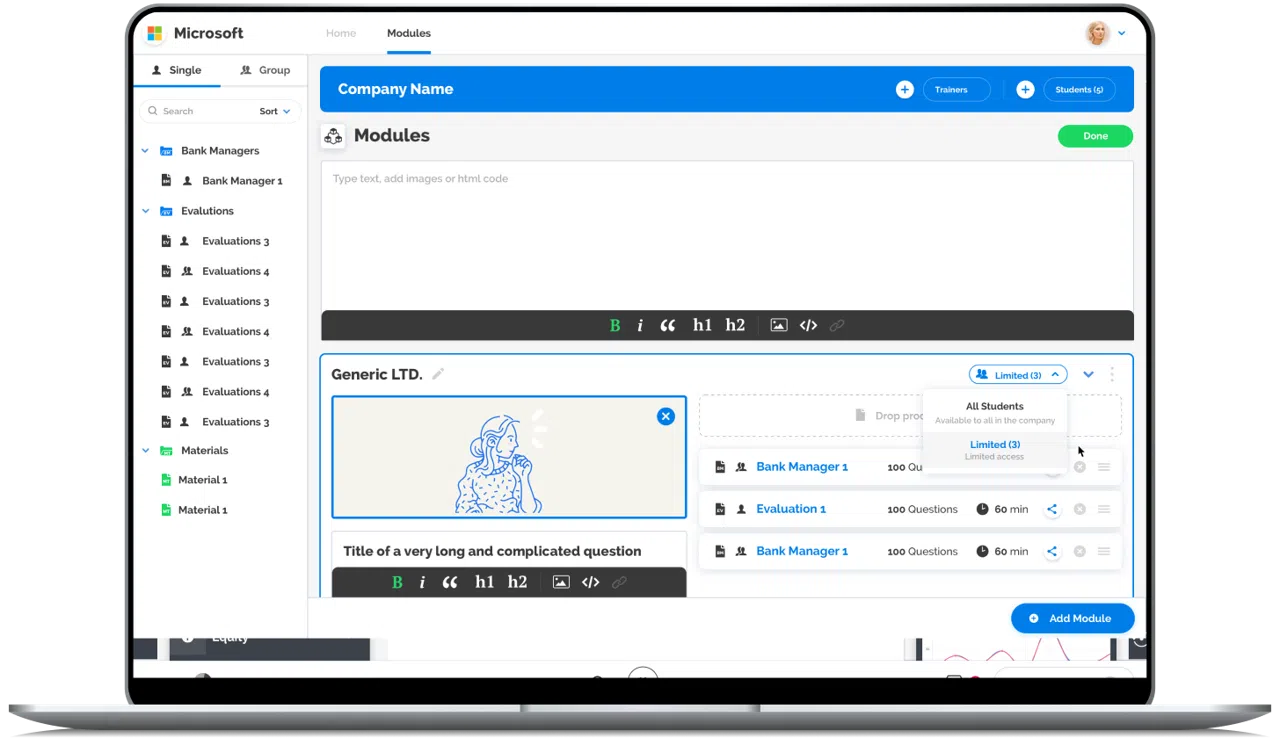Select the woman illustration thumbnail
1280x738 pixels.
tap(509, 457)
